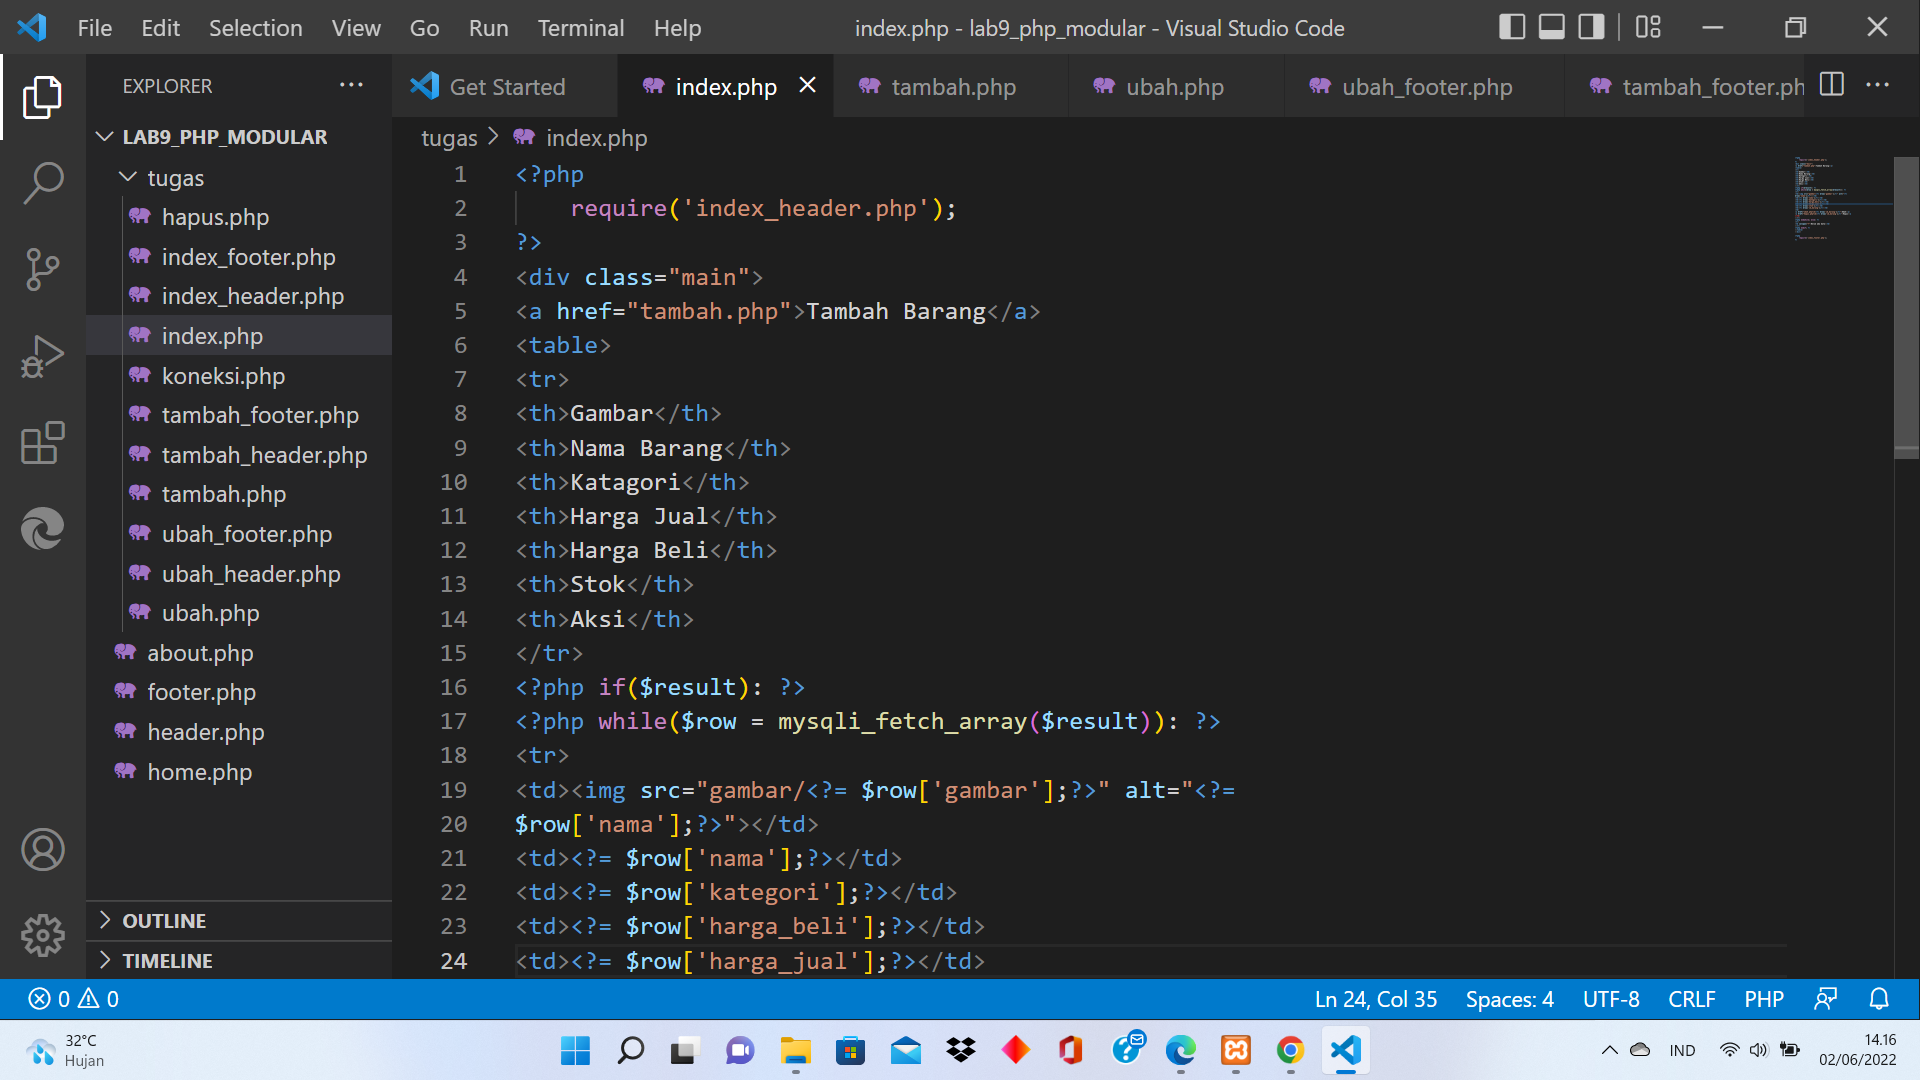
Task: Click the Customize Layout icon
Action: click(1648, 27)
